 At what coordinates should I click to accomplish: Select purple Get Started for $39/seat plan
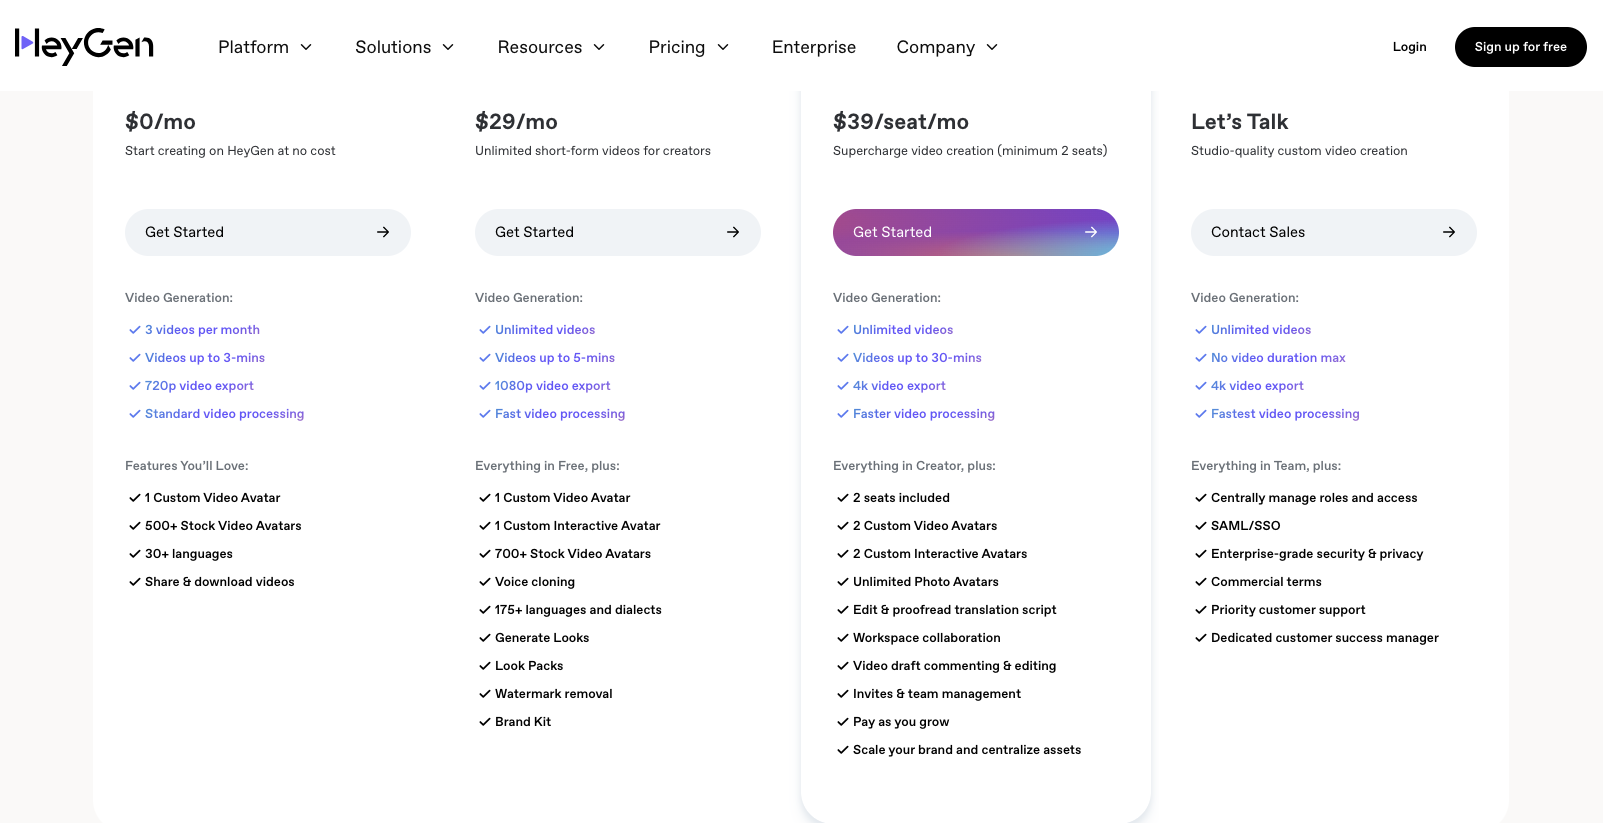point(975,232)
